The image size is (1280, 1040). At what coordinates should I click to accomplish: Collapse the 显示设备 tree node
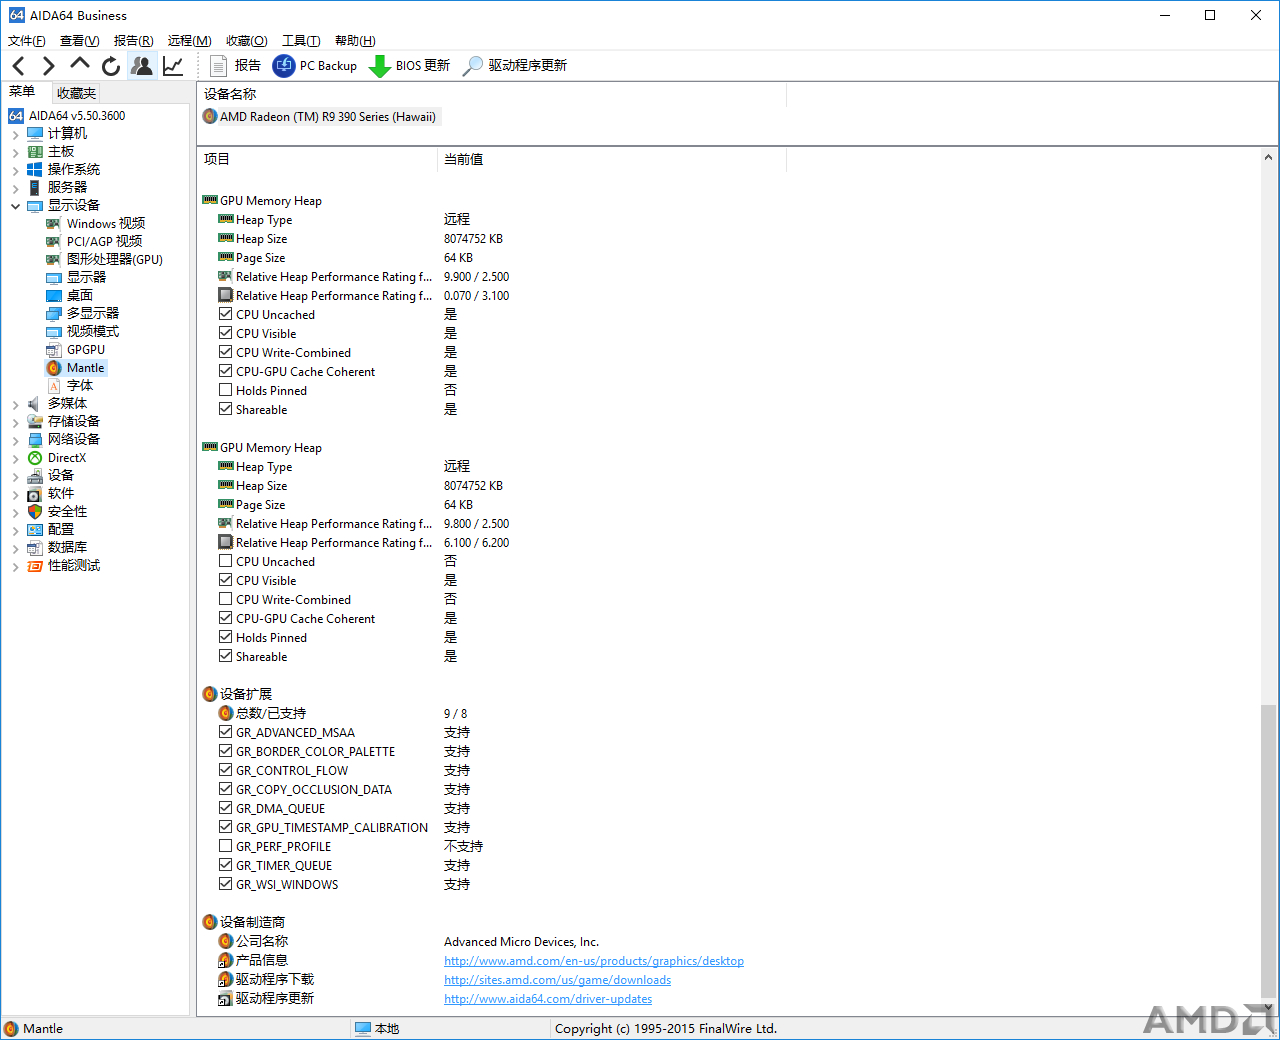click(x=15, y=206)
